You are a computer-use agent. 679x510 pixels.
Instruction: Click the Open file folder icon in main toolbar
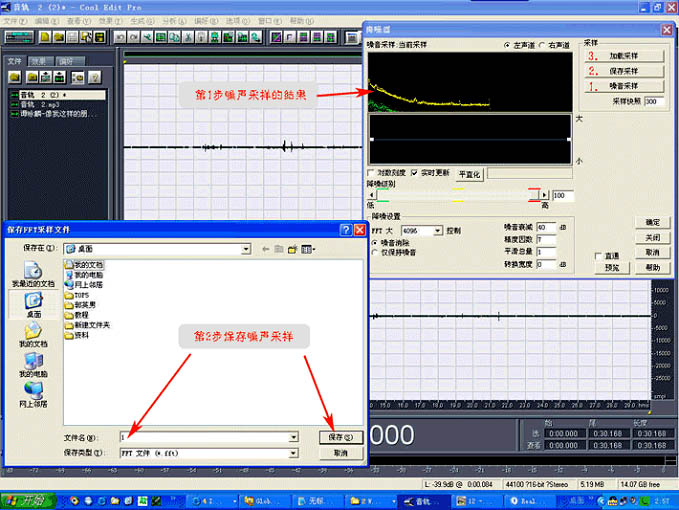click(x=58, y=38)
